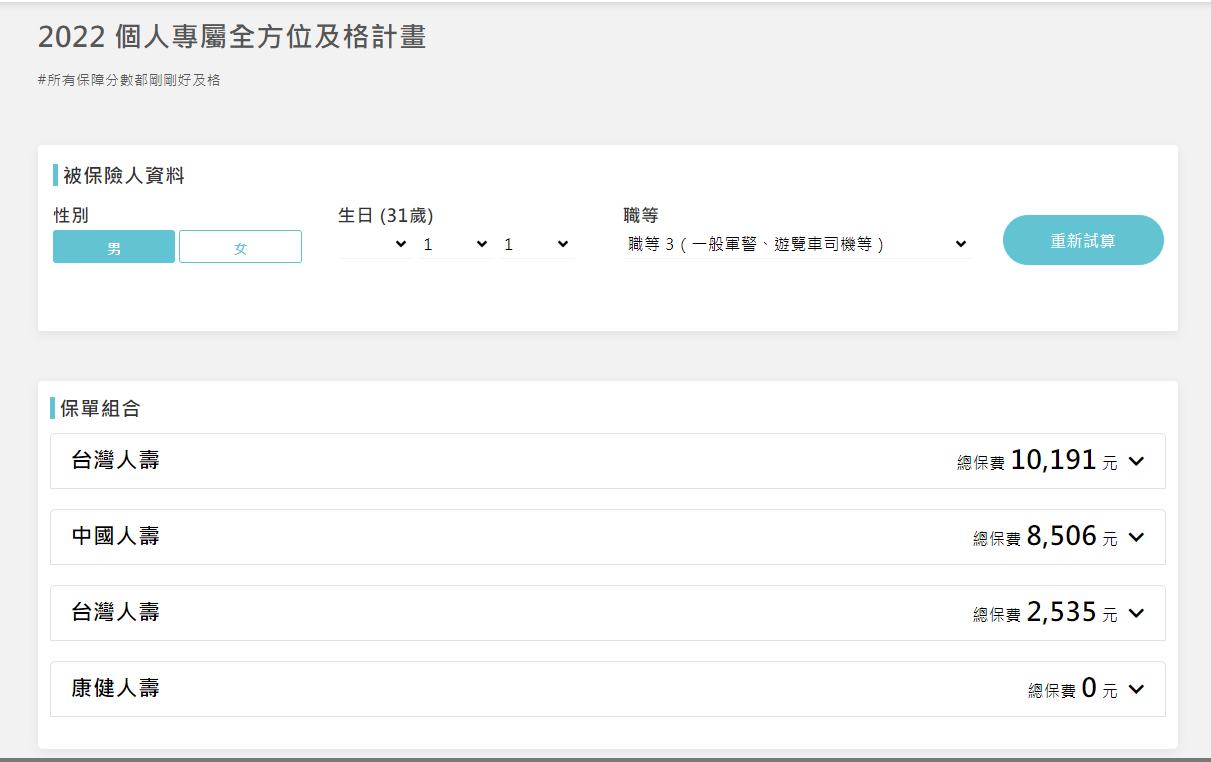Screen dimensions: 1211x762
Task: Select the 女 gender option
Action: [x=240, y=247]
